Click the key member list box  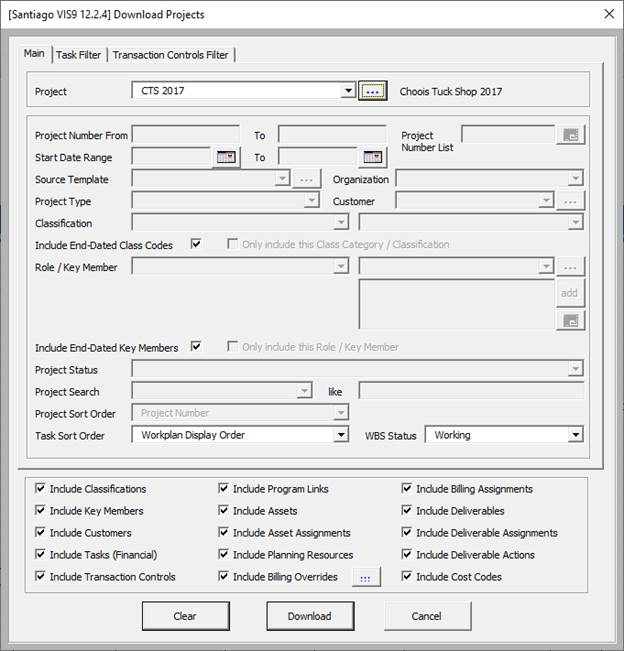coord(457,304)
